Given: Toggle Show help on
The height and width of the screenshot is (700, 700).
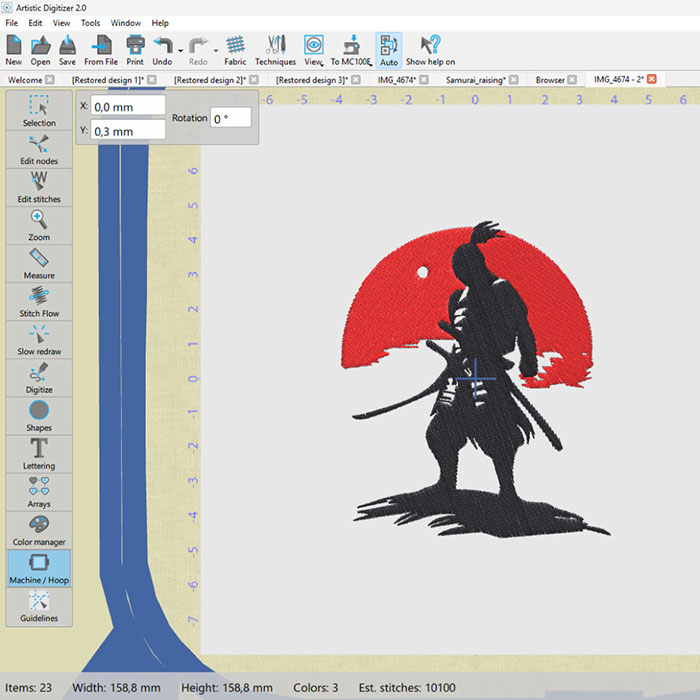Looking at the screenshot, I should click(430, 49).
